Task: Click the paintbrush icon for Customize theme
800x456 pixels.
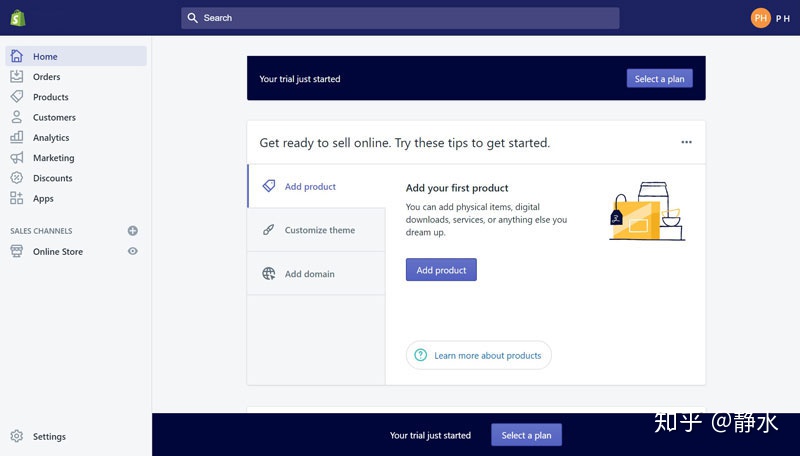Action: 268,230
